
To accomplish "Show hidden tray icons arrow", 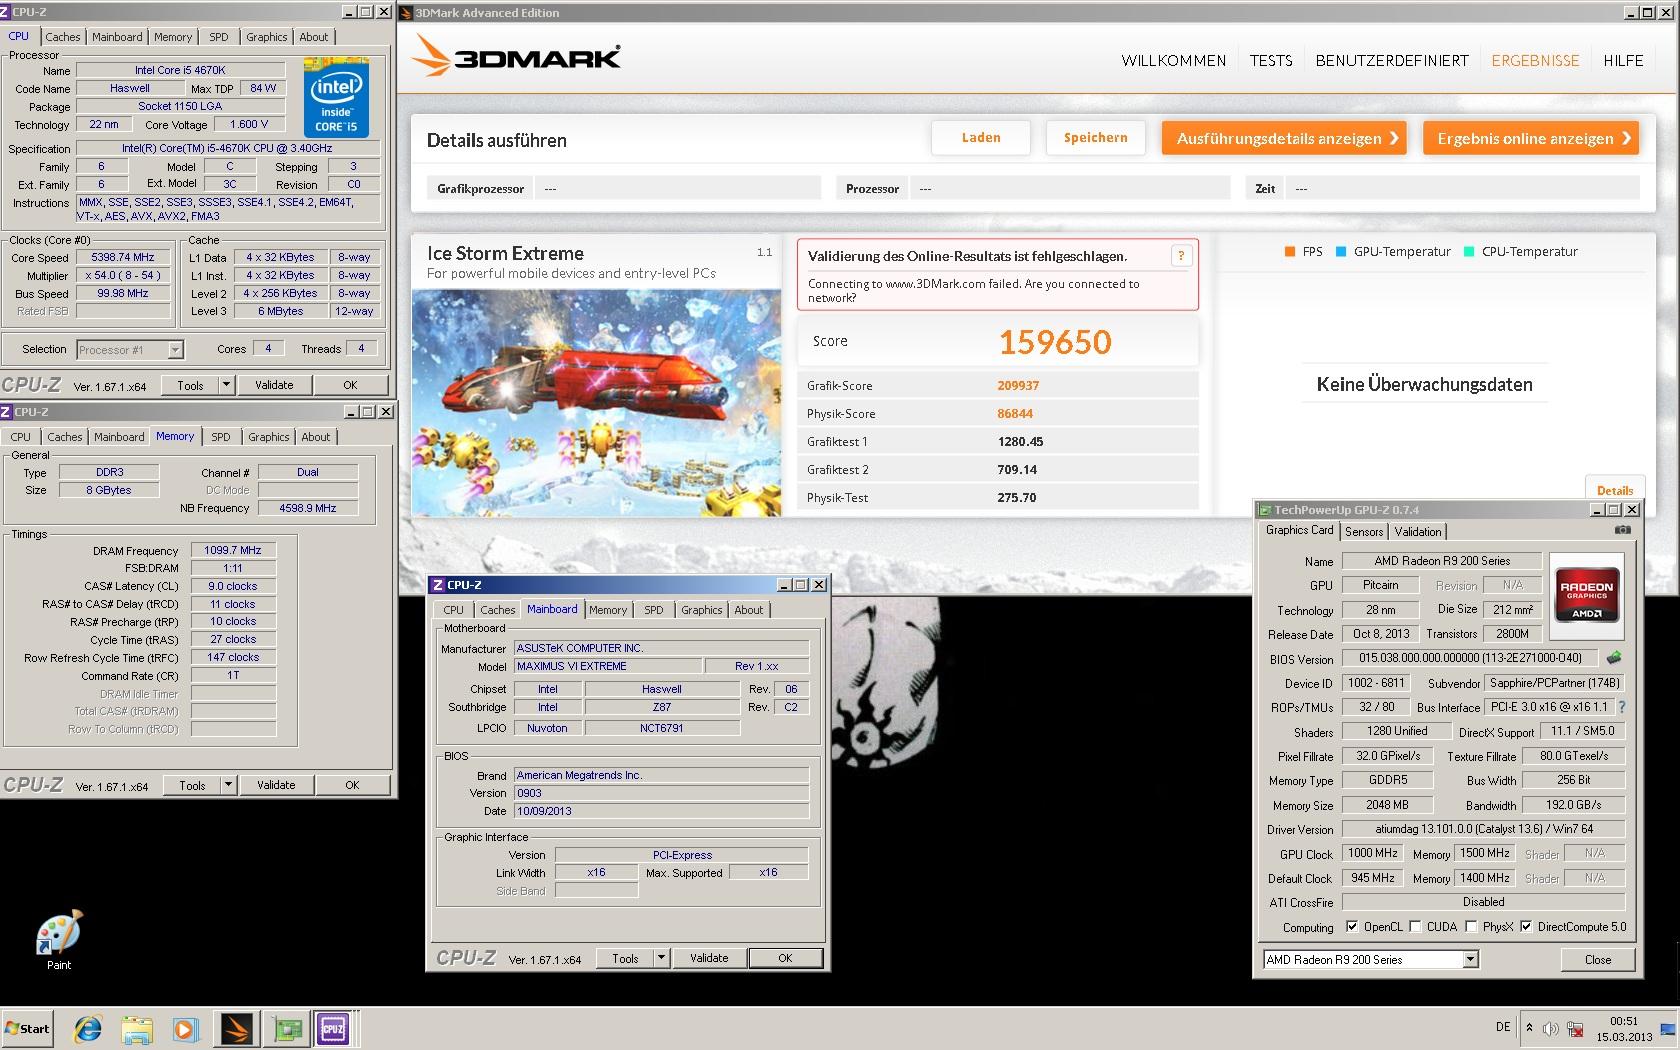I will pos(1529,1027).
